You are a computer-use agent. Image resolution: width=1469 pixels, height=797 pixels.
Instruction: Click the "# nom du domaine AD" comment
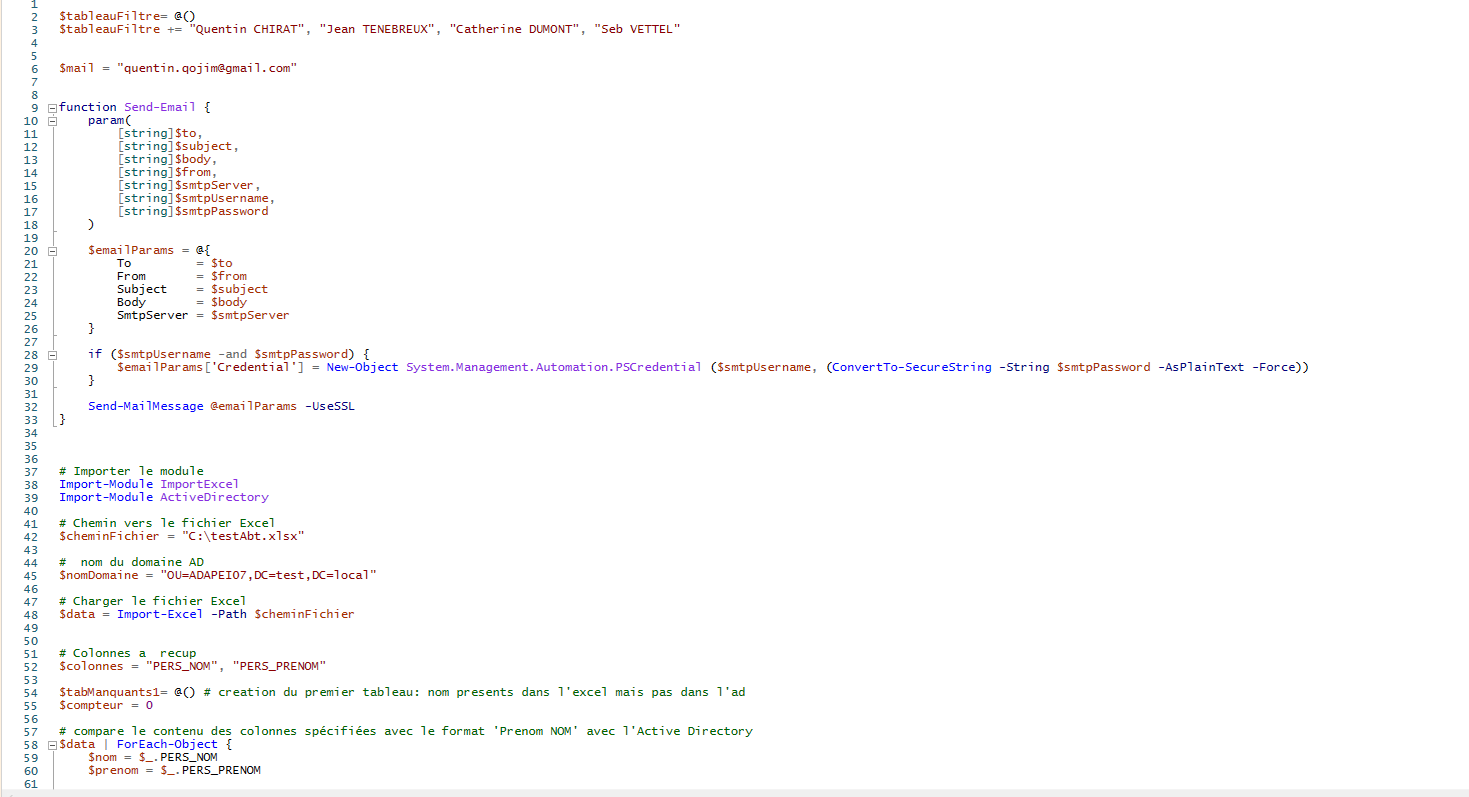[131, 562]
